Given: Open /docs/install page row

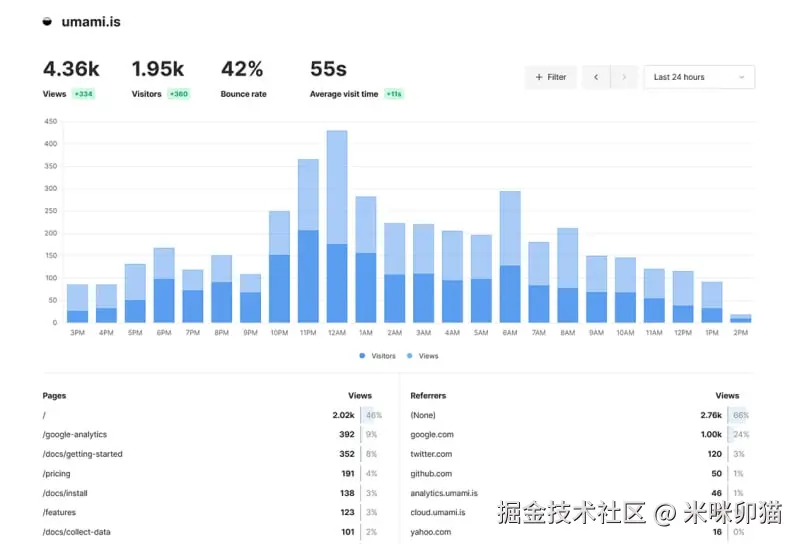Looking at the screenshot, I should 212,493.
